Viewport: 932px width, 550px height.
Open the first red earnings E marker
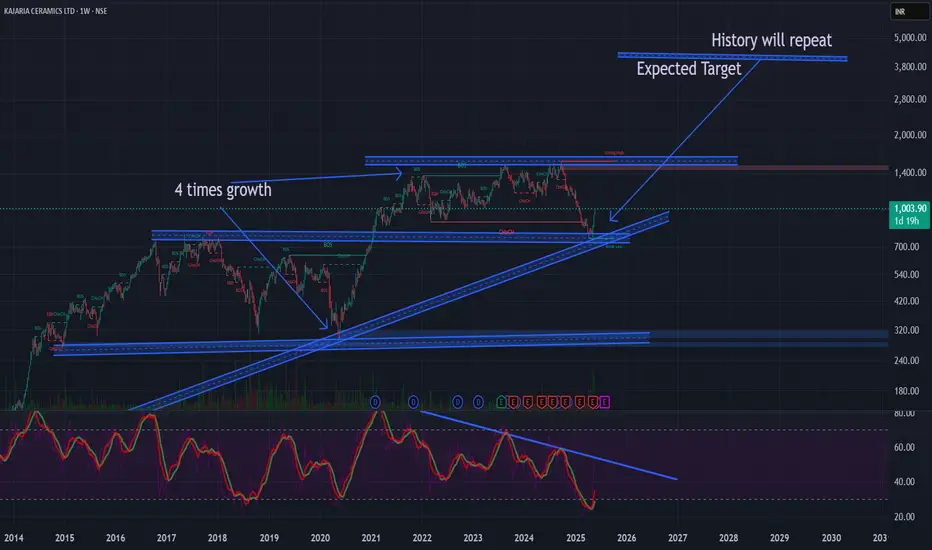(514, 402)
